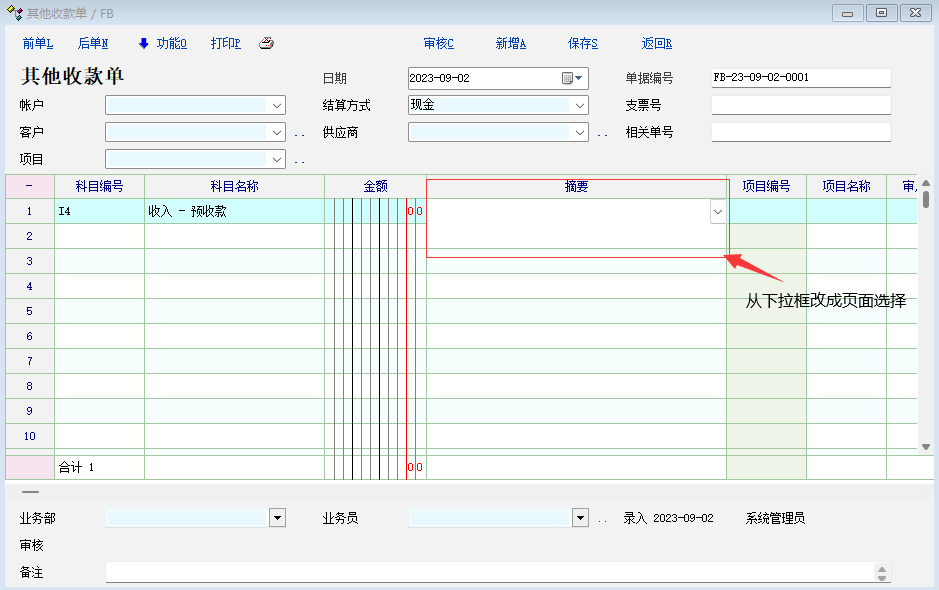Open the 打印 menu item

coord(226,43)
